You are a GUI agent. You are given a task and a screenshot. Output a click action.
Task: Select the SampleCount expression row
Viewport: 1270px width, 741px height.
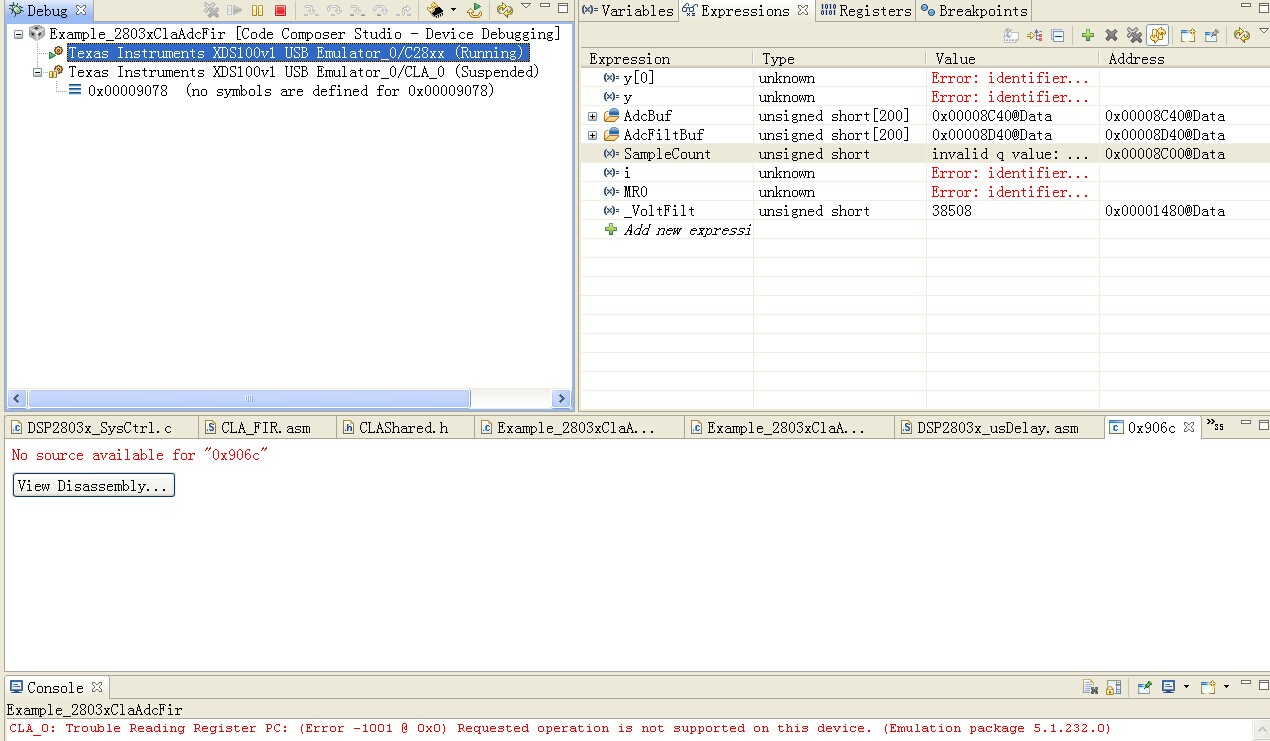point(925,154)
